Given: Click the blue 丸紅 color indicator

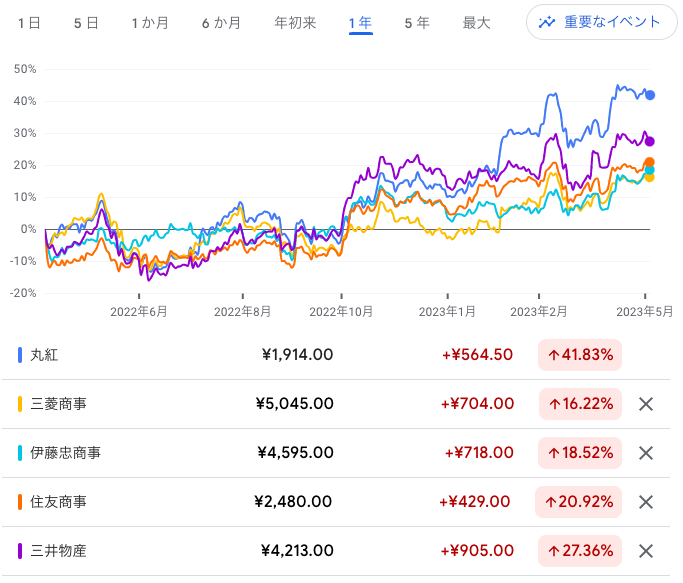Looking at the screenshot, I should tap(20, 355).
